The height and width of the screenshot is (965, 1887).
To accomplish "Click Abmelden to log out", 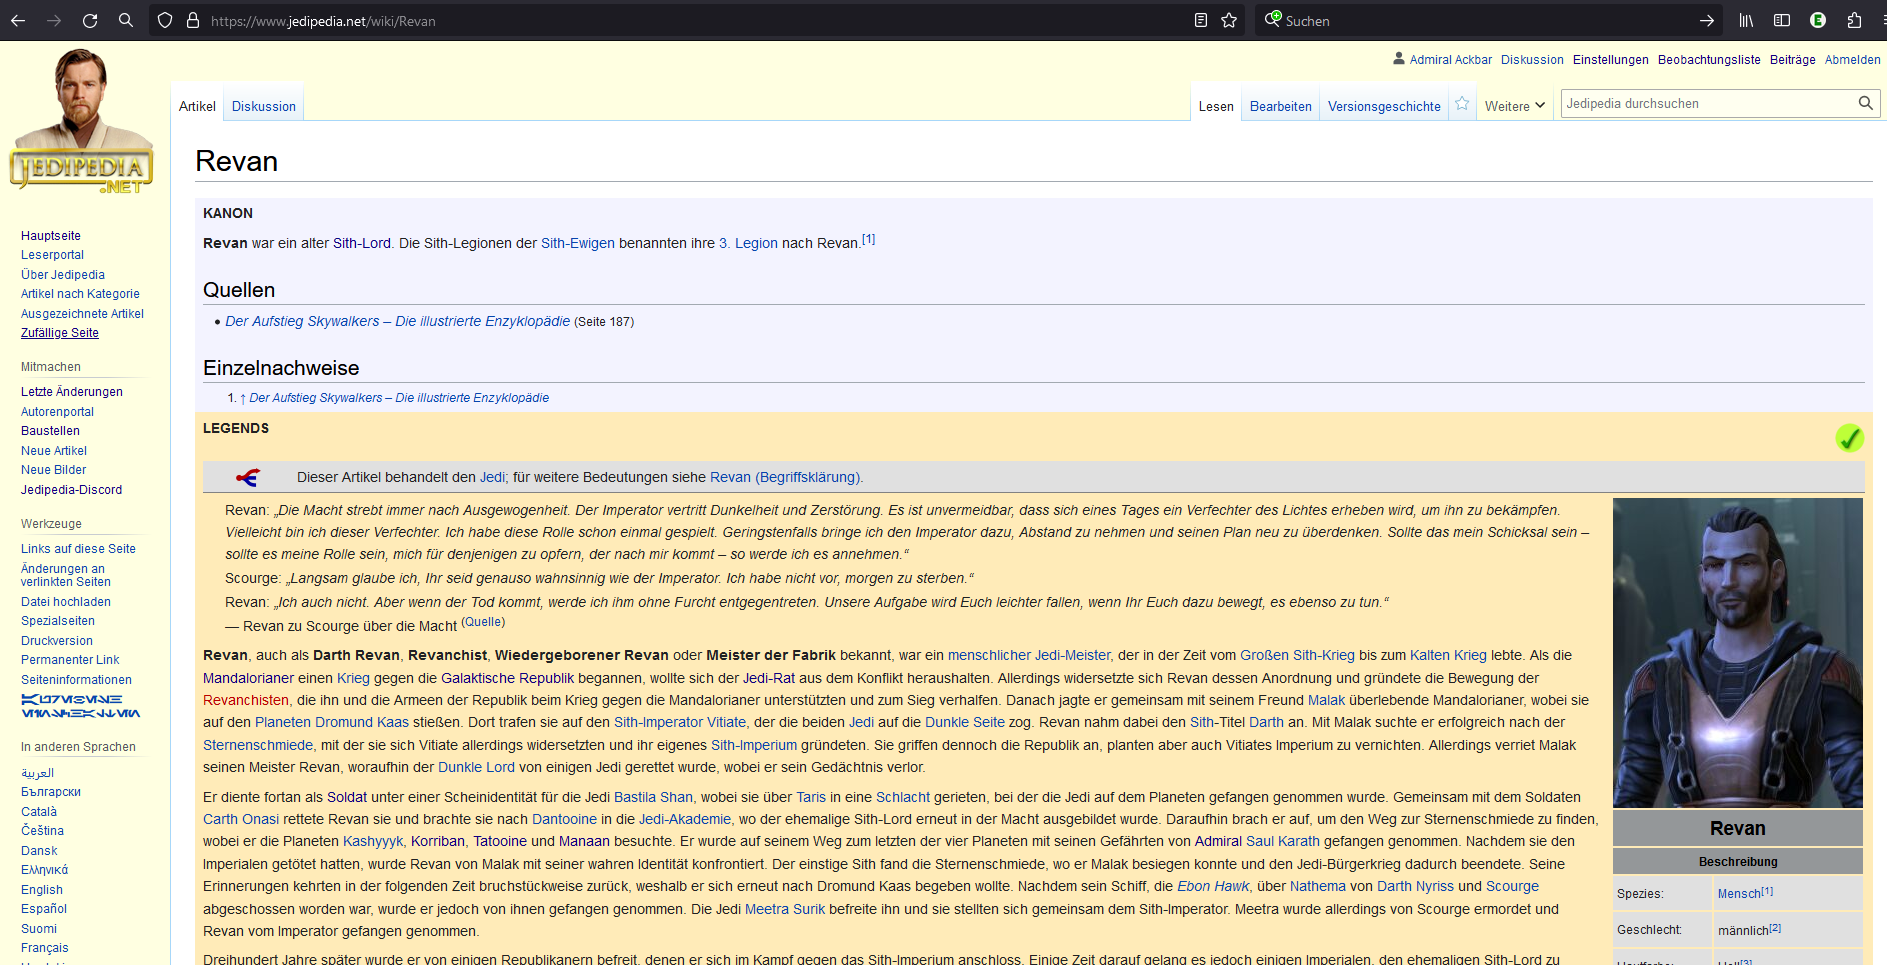I will point(1852,60).
